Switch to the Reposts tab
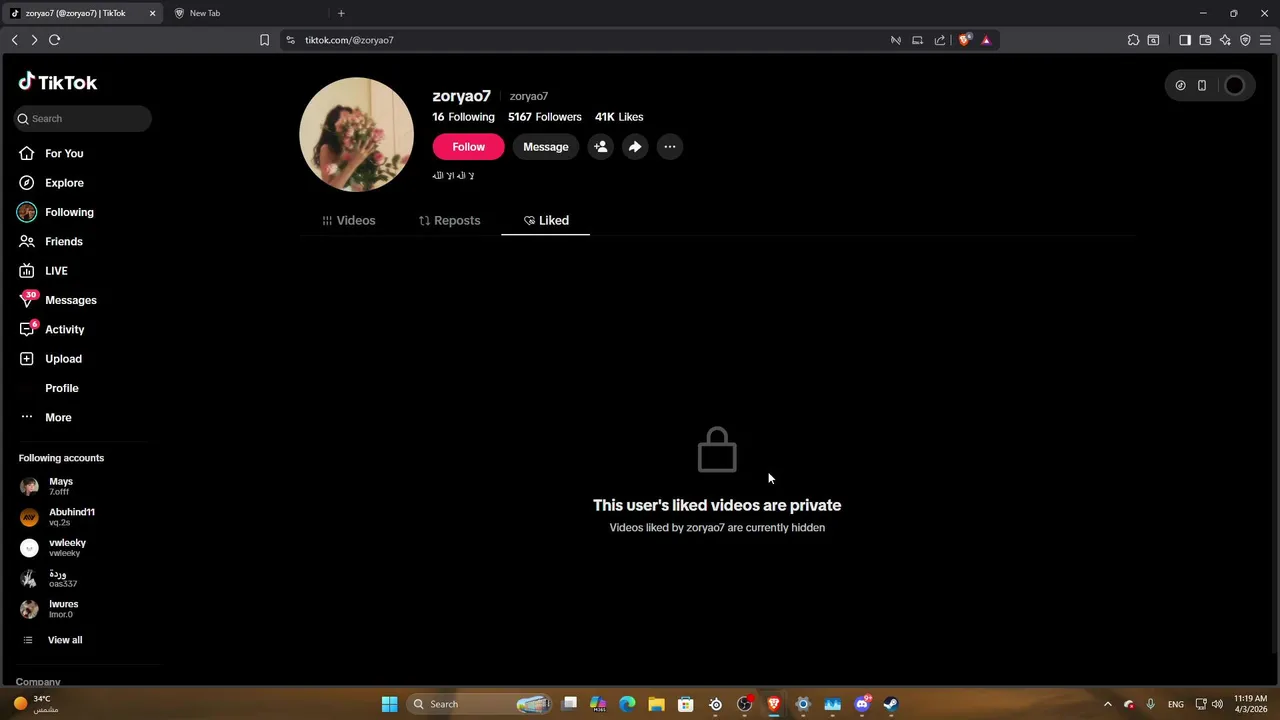This screenshot has width=1280, height=720. click(x=449, y=220)
